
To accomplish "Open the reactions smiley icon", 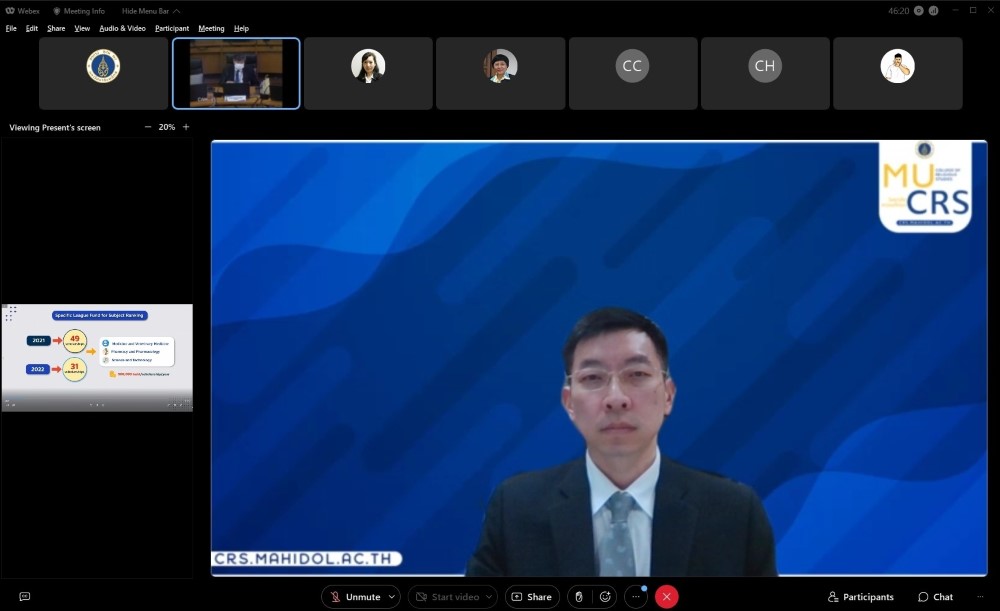I will pos(605,597).
